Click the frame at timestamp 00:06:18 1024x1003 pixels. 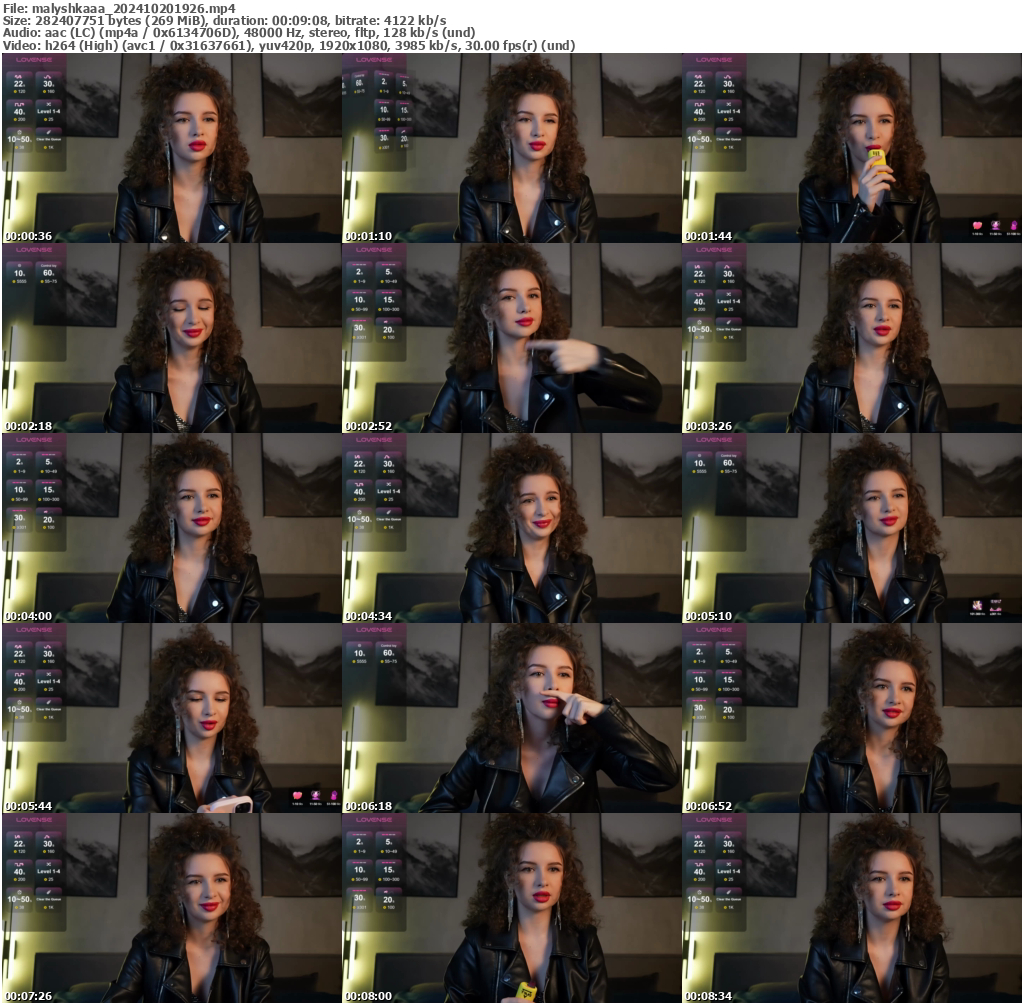point(511,718)
